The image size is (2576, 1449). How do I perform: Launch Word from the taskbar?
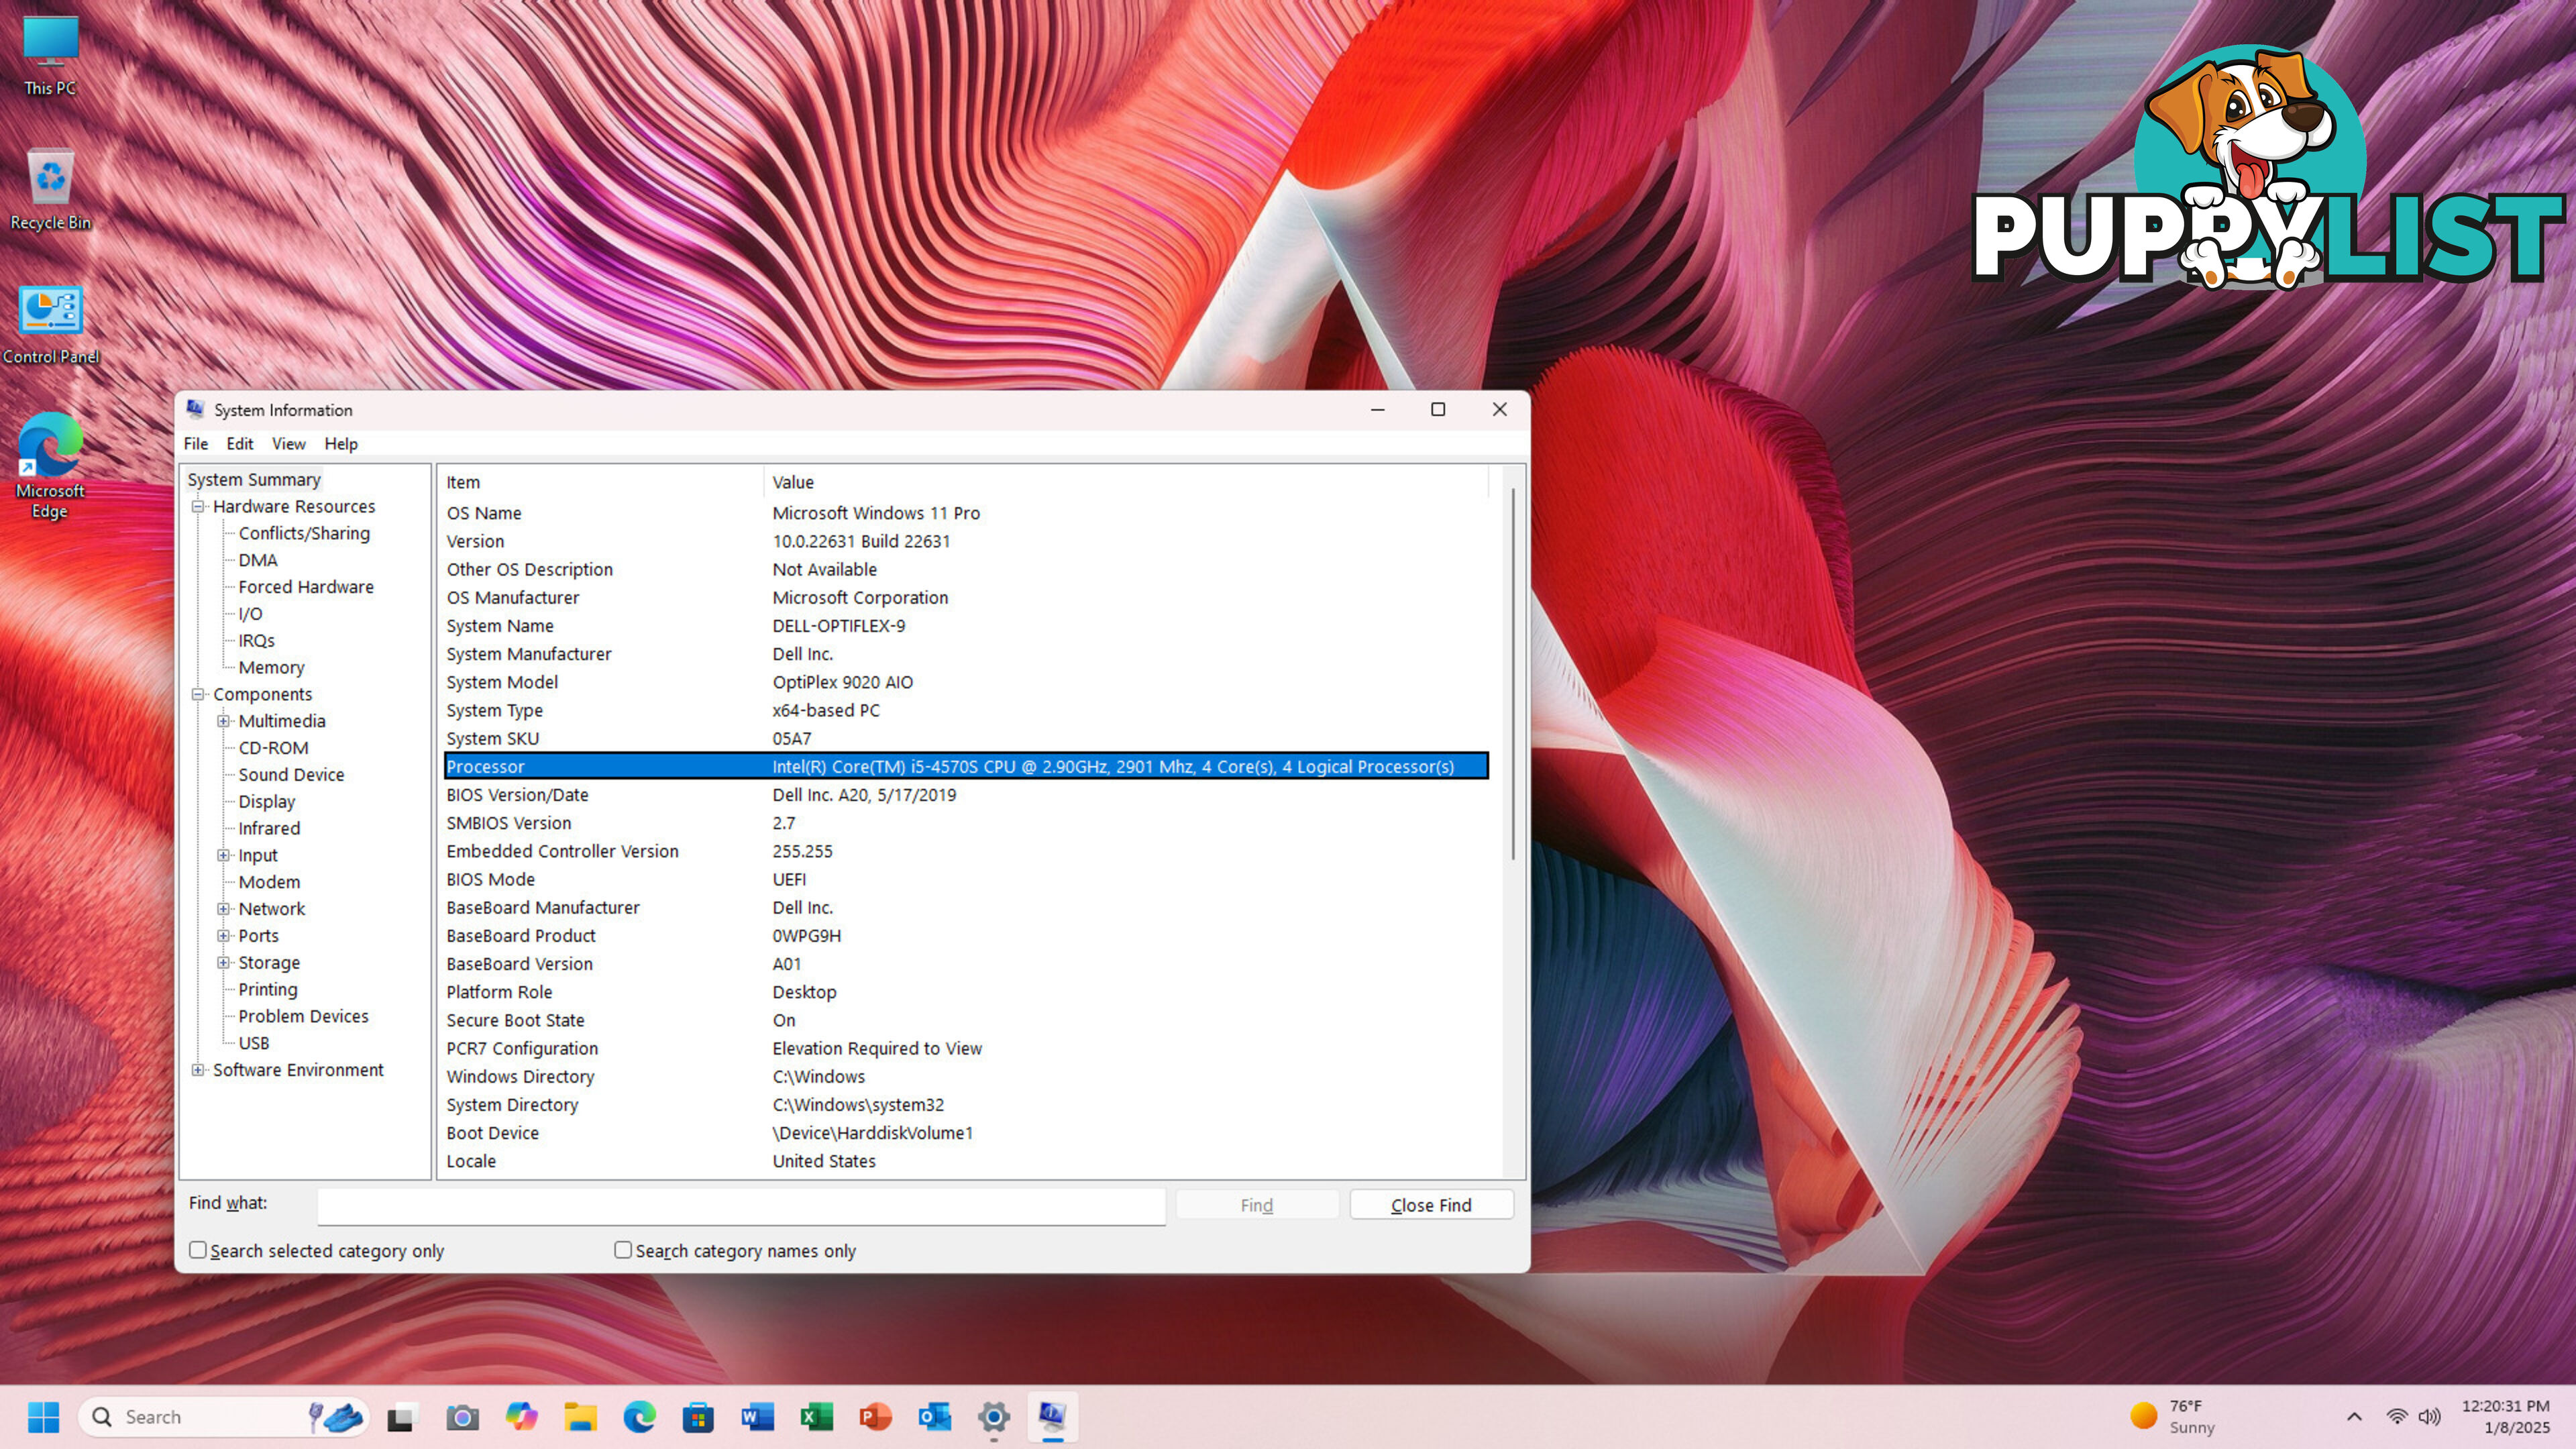[x=757, y=1416]
